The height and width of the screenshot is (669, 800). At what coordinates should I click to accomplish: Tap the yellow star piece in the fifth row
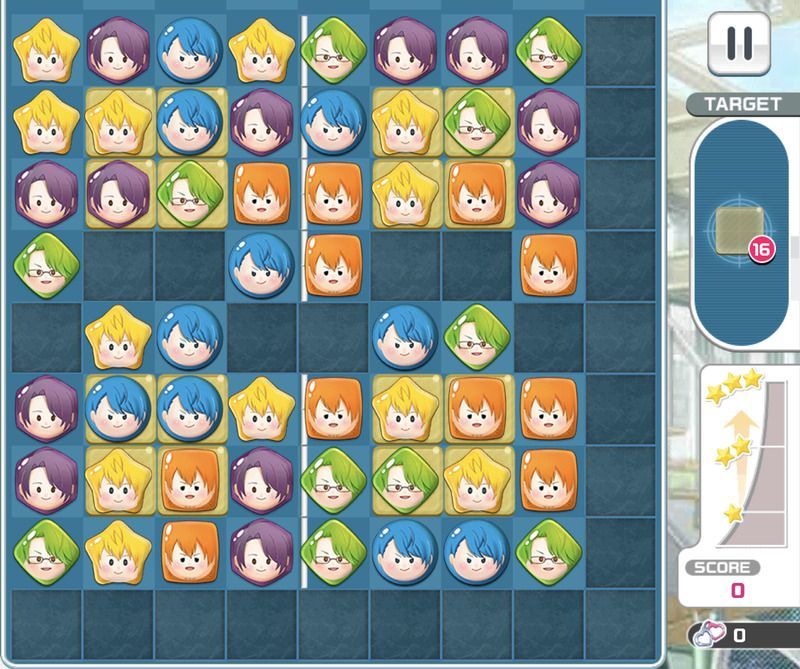point(118,337)
